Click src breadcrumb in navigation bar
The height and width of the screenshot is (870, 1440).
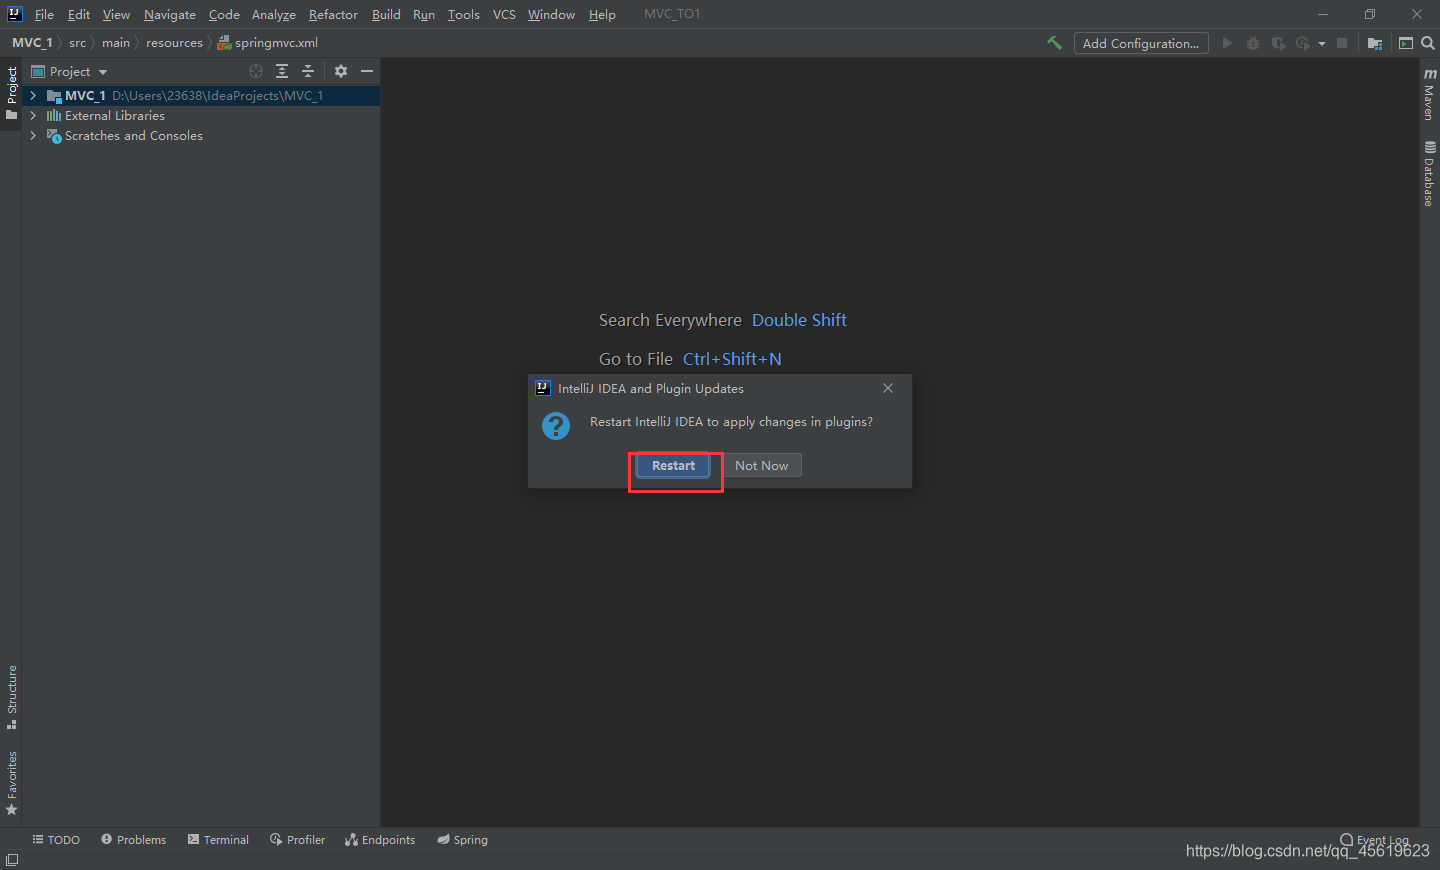(x=77, y=43)
